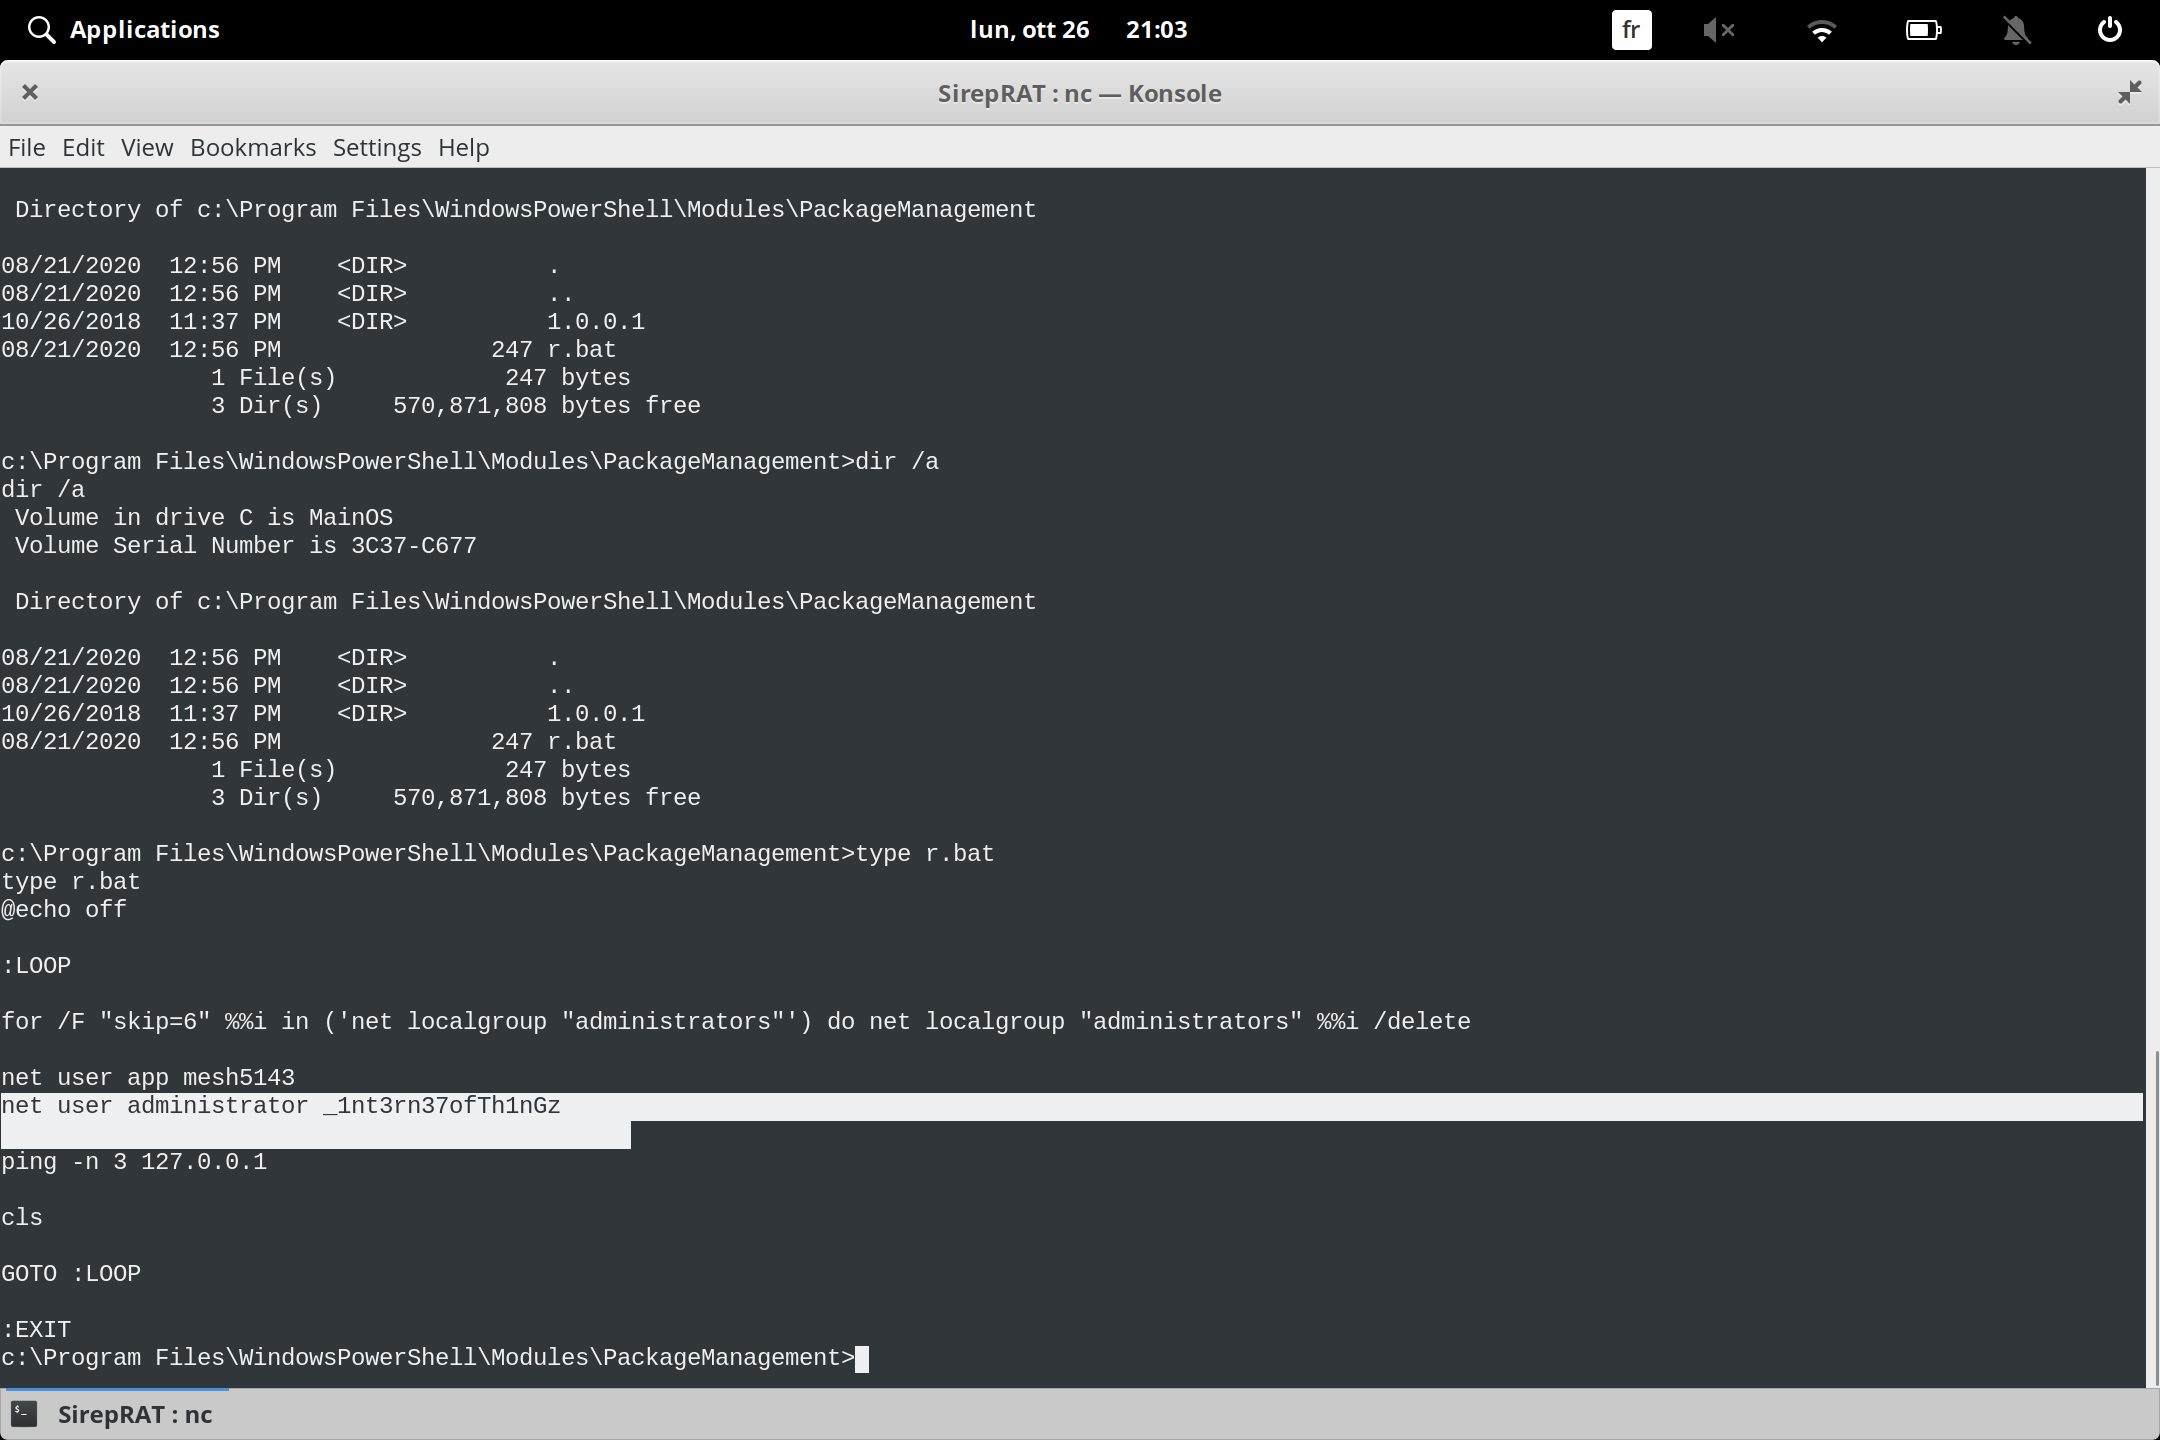Click the Wi-Fi signal icon
The image size is (2160, 1440).
(x=1823, y=29)
